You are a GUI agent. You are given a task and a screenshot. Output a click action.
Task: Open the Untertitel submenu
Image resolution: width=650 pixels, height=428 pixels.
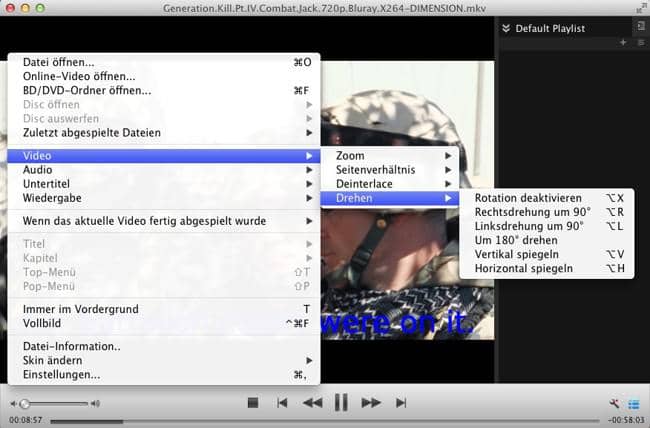pos(164,184)
